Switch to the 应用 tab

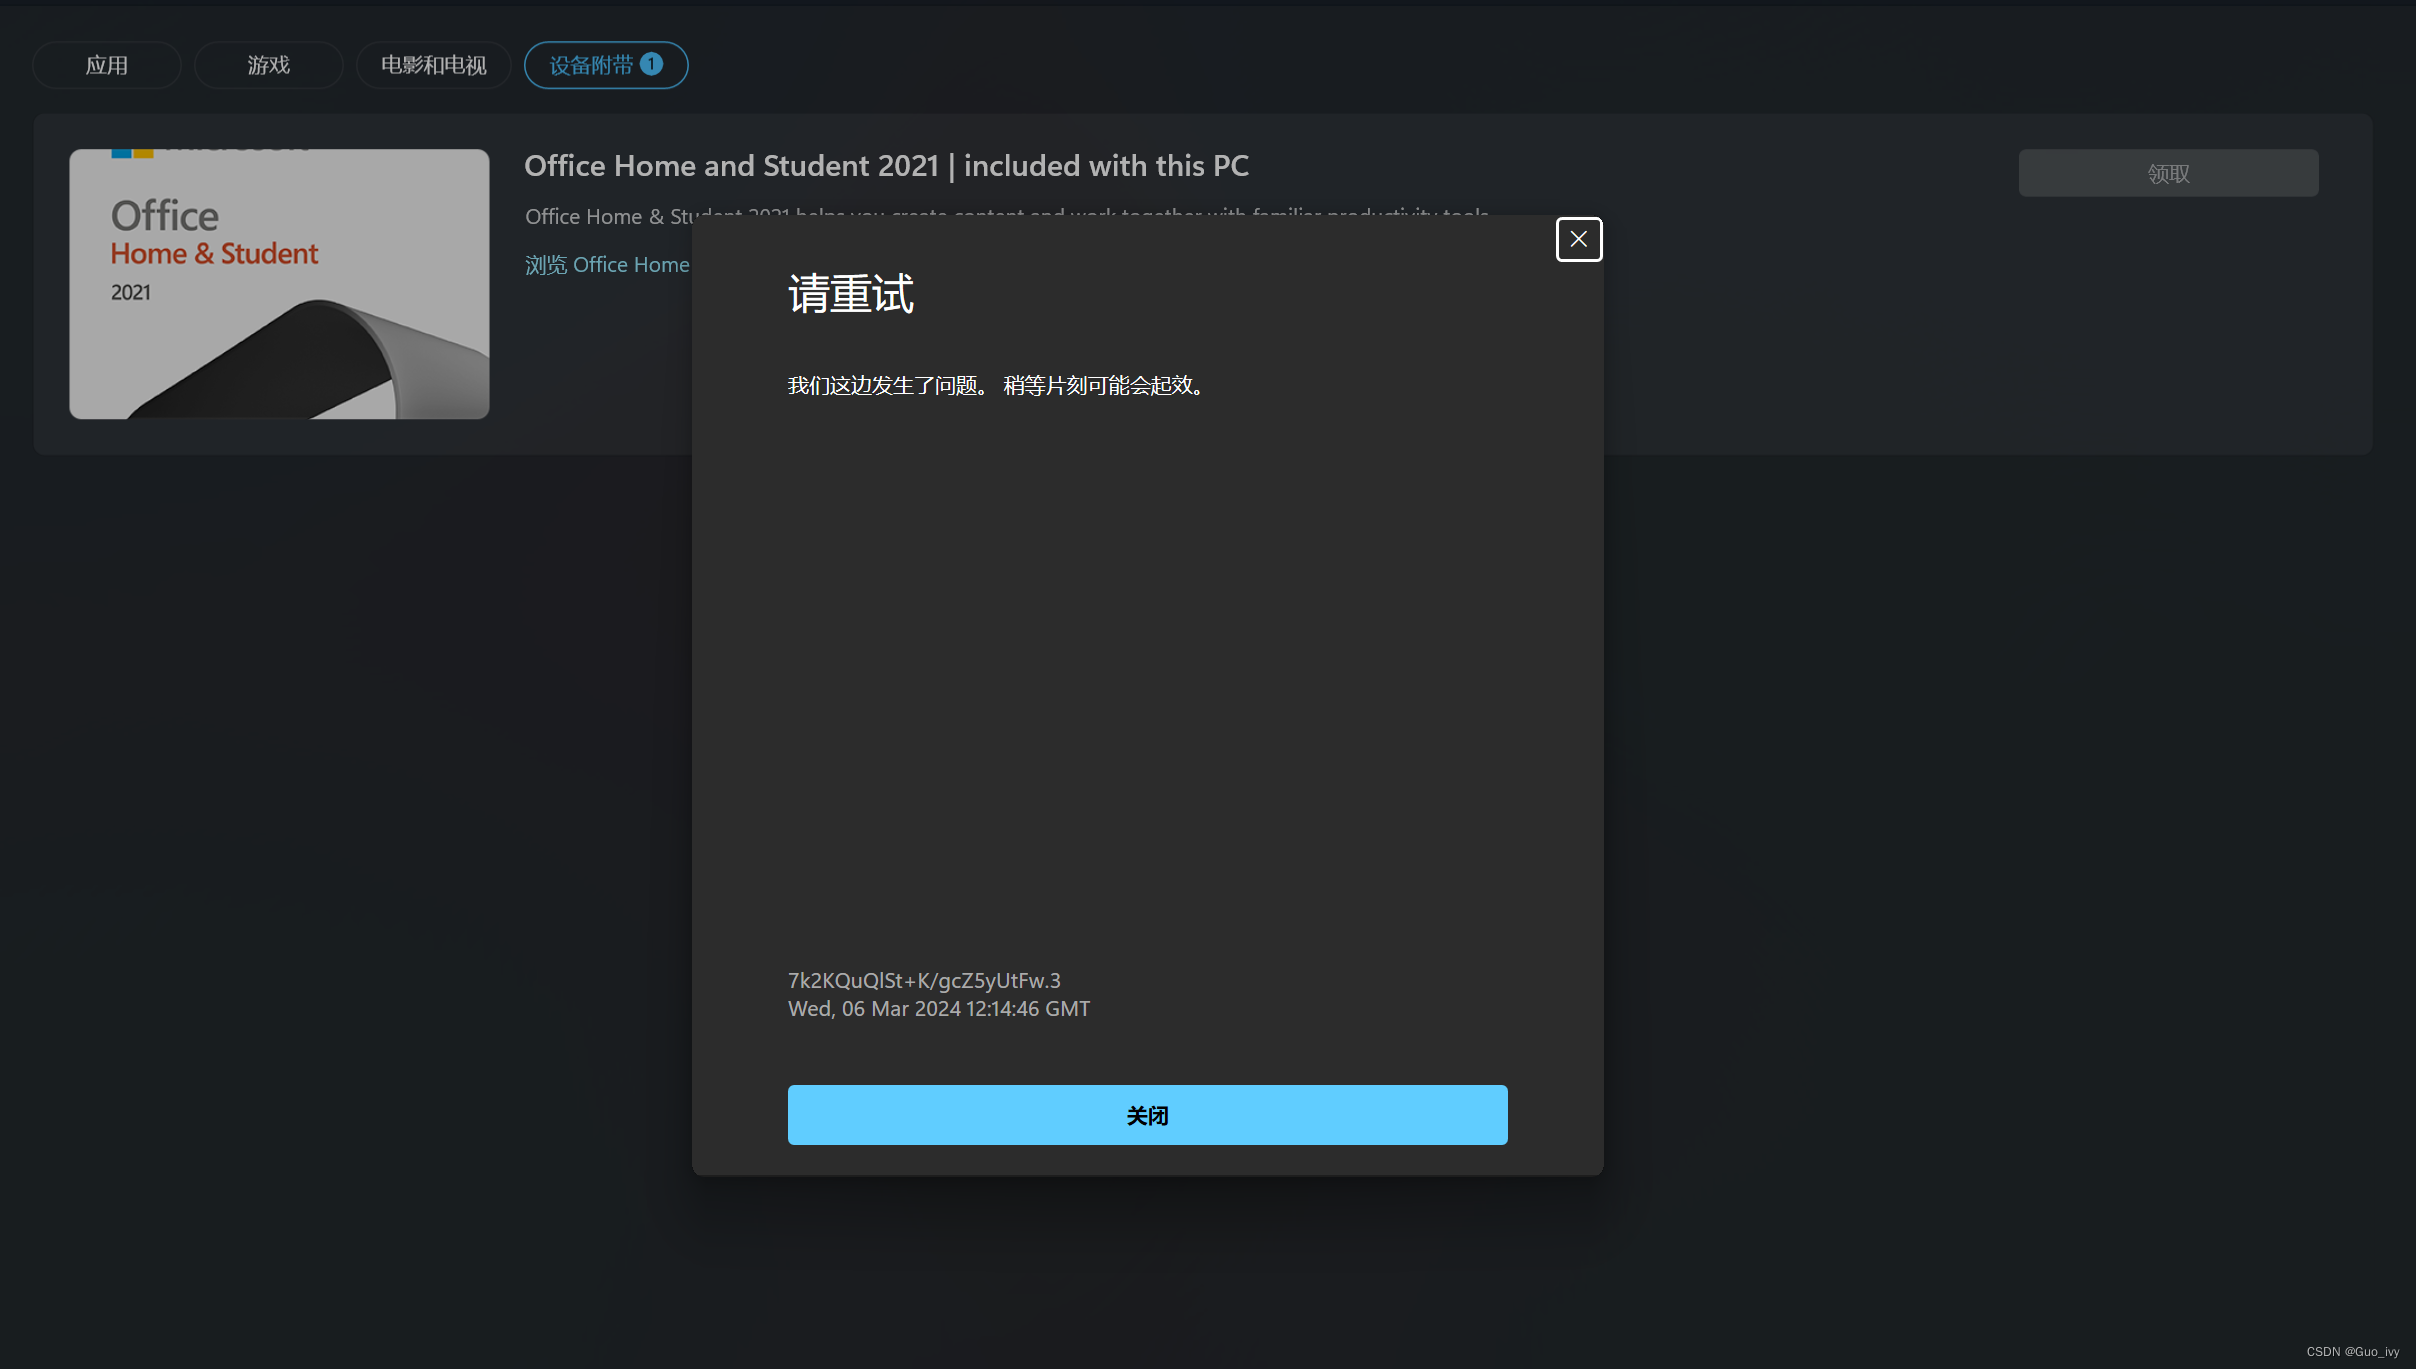pyautogui.click(x=107, y=65)
